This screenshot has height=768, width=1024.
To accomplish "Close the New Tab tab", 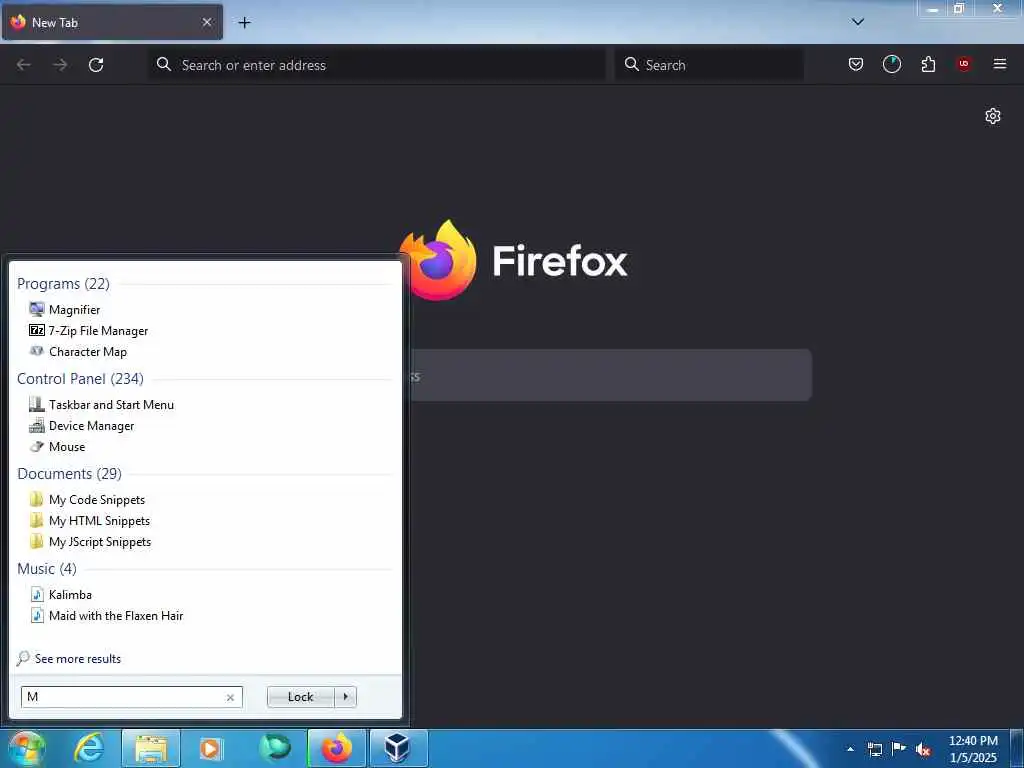I will coord(207,22).
